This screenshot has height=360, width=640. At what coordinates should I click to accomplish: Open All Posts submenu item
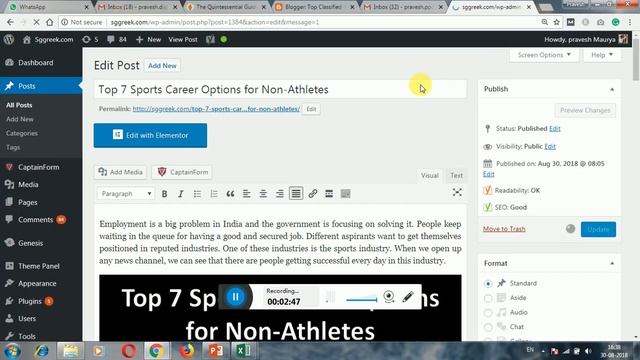pyautogui.click(x=19, y=105)
